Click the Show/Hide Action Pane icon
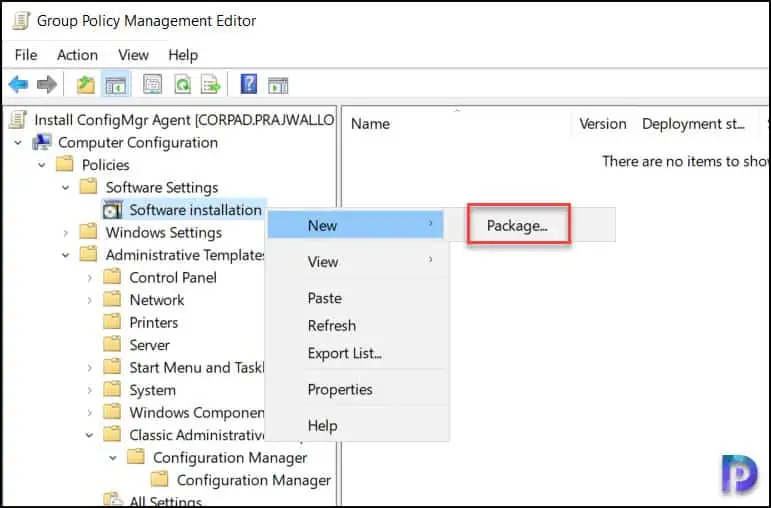Screen dimensions: 771x508 [x=278, y=85]
